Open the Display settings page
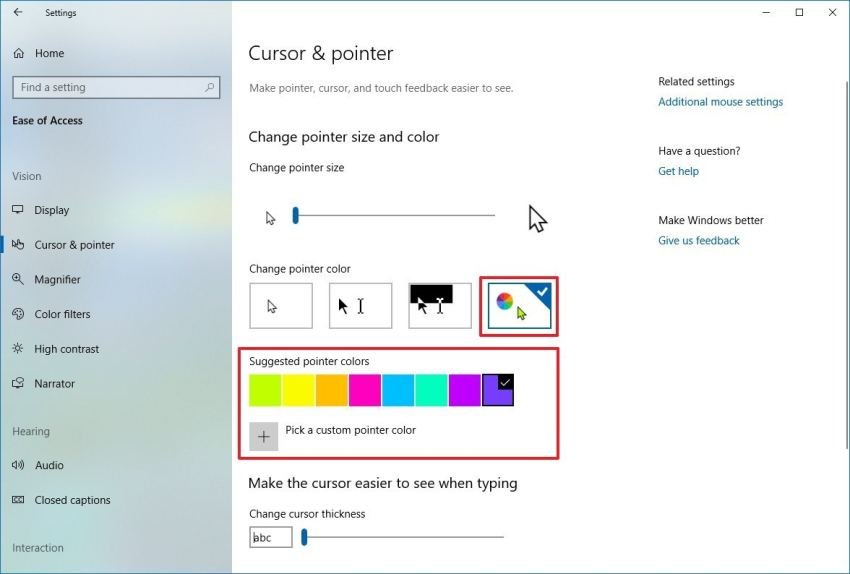This screenshot has height=574, width=850. [51, 210]
